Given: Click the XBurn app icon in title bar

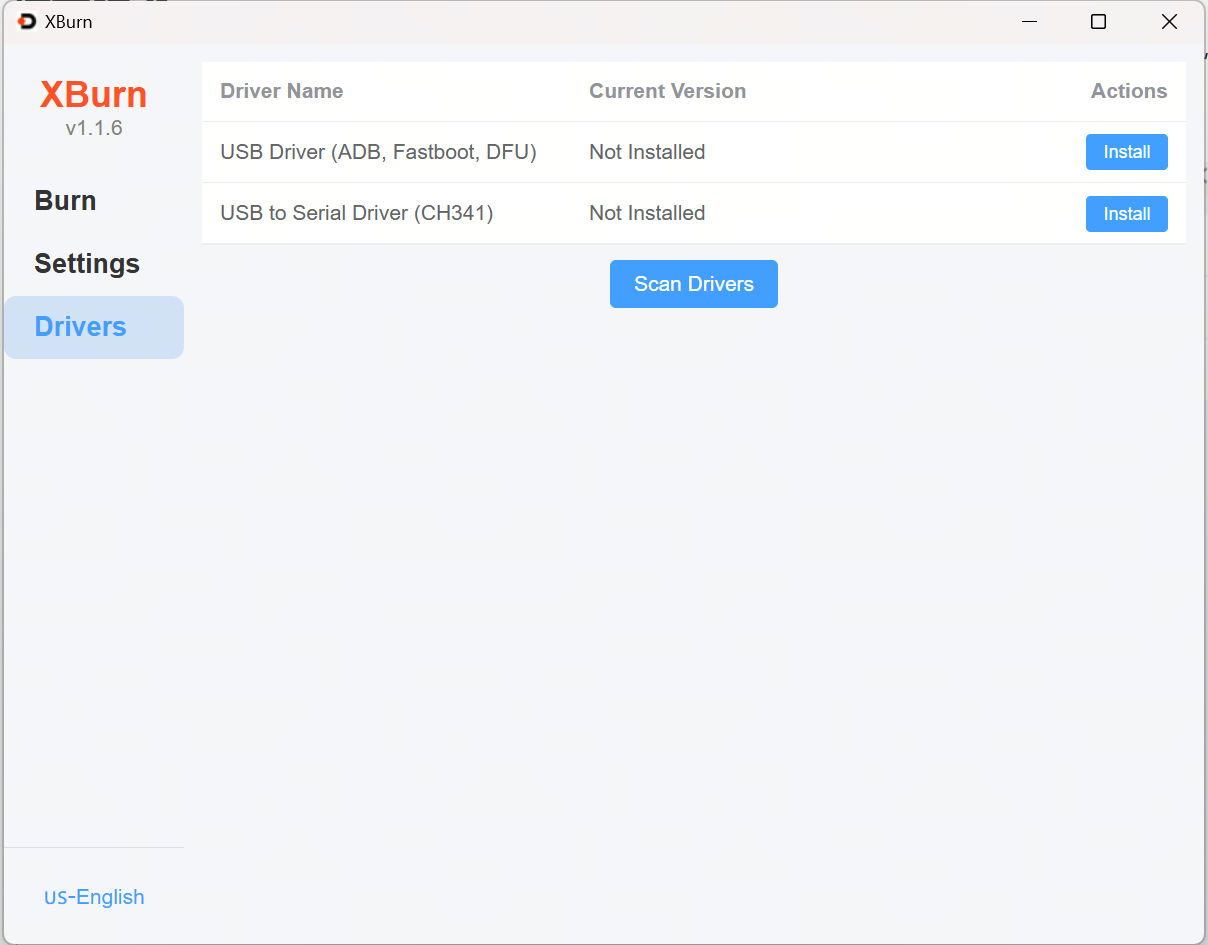Looking at the screenshot, I should point(27,22).
